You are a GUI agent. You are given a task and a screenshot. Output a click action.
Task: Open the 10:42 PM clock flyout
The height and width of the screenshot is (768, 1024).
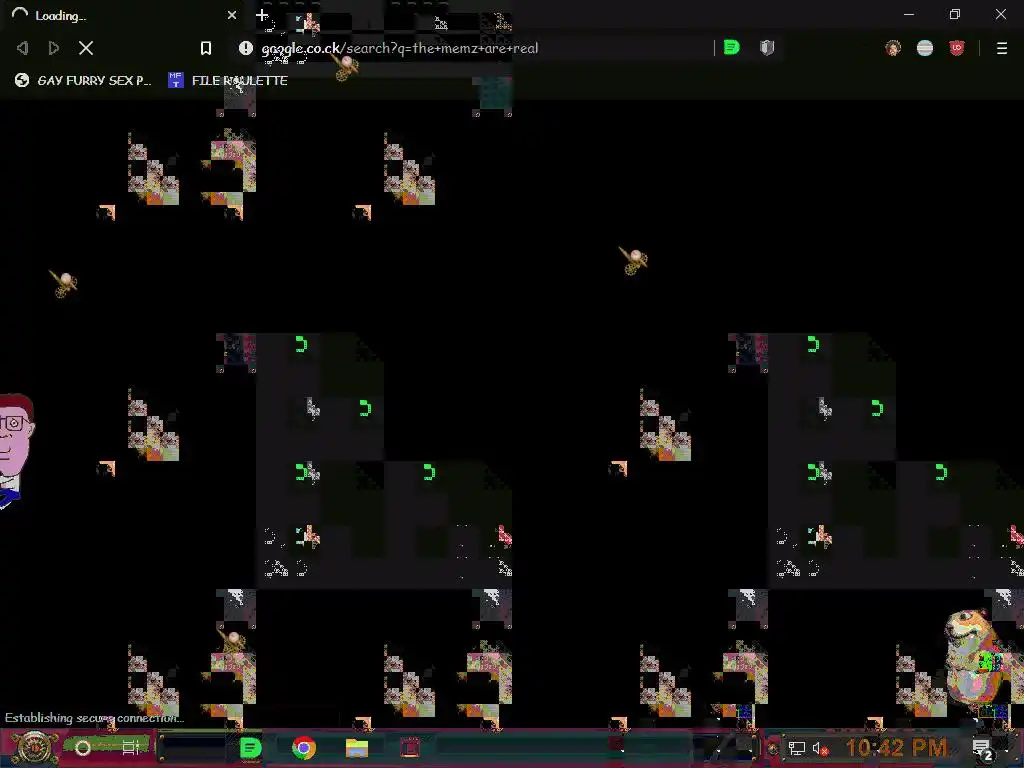[896, 748]
